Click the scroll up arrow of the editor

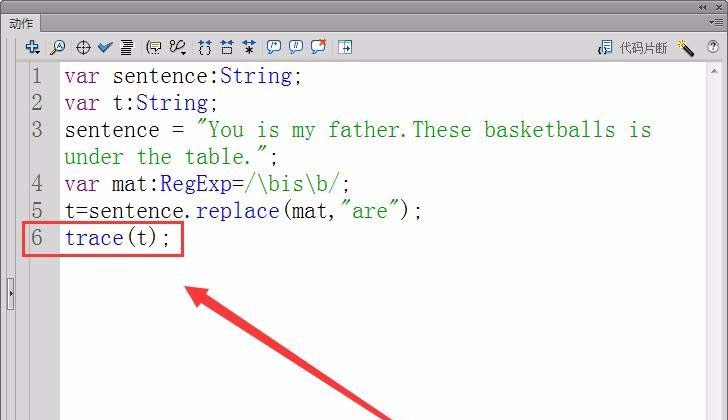pos(714,71)
